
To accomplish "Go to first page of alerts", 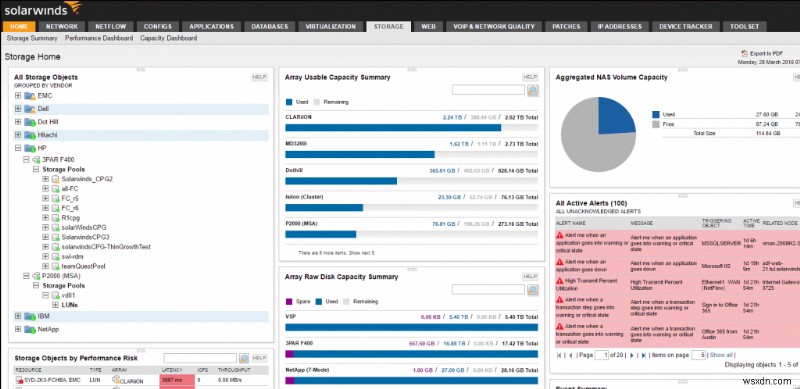I will [x=560, y=355].
